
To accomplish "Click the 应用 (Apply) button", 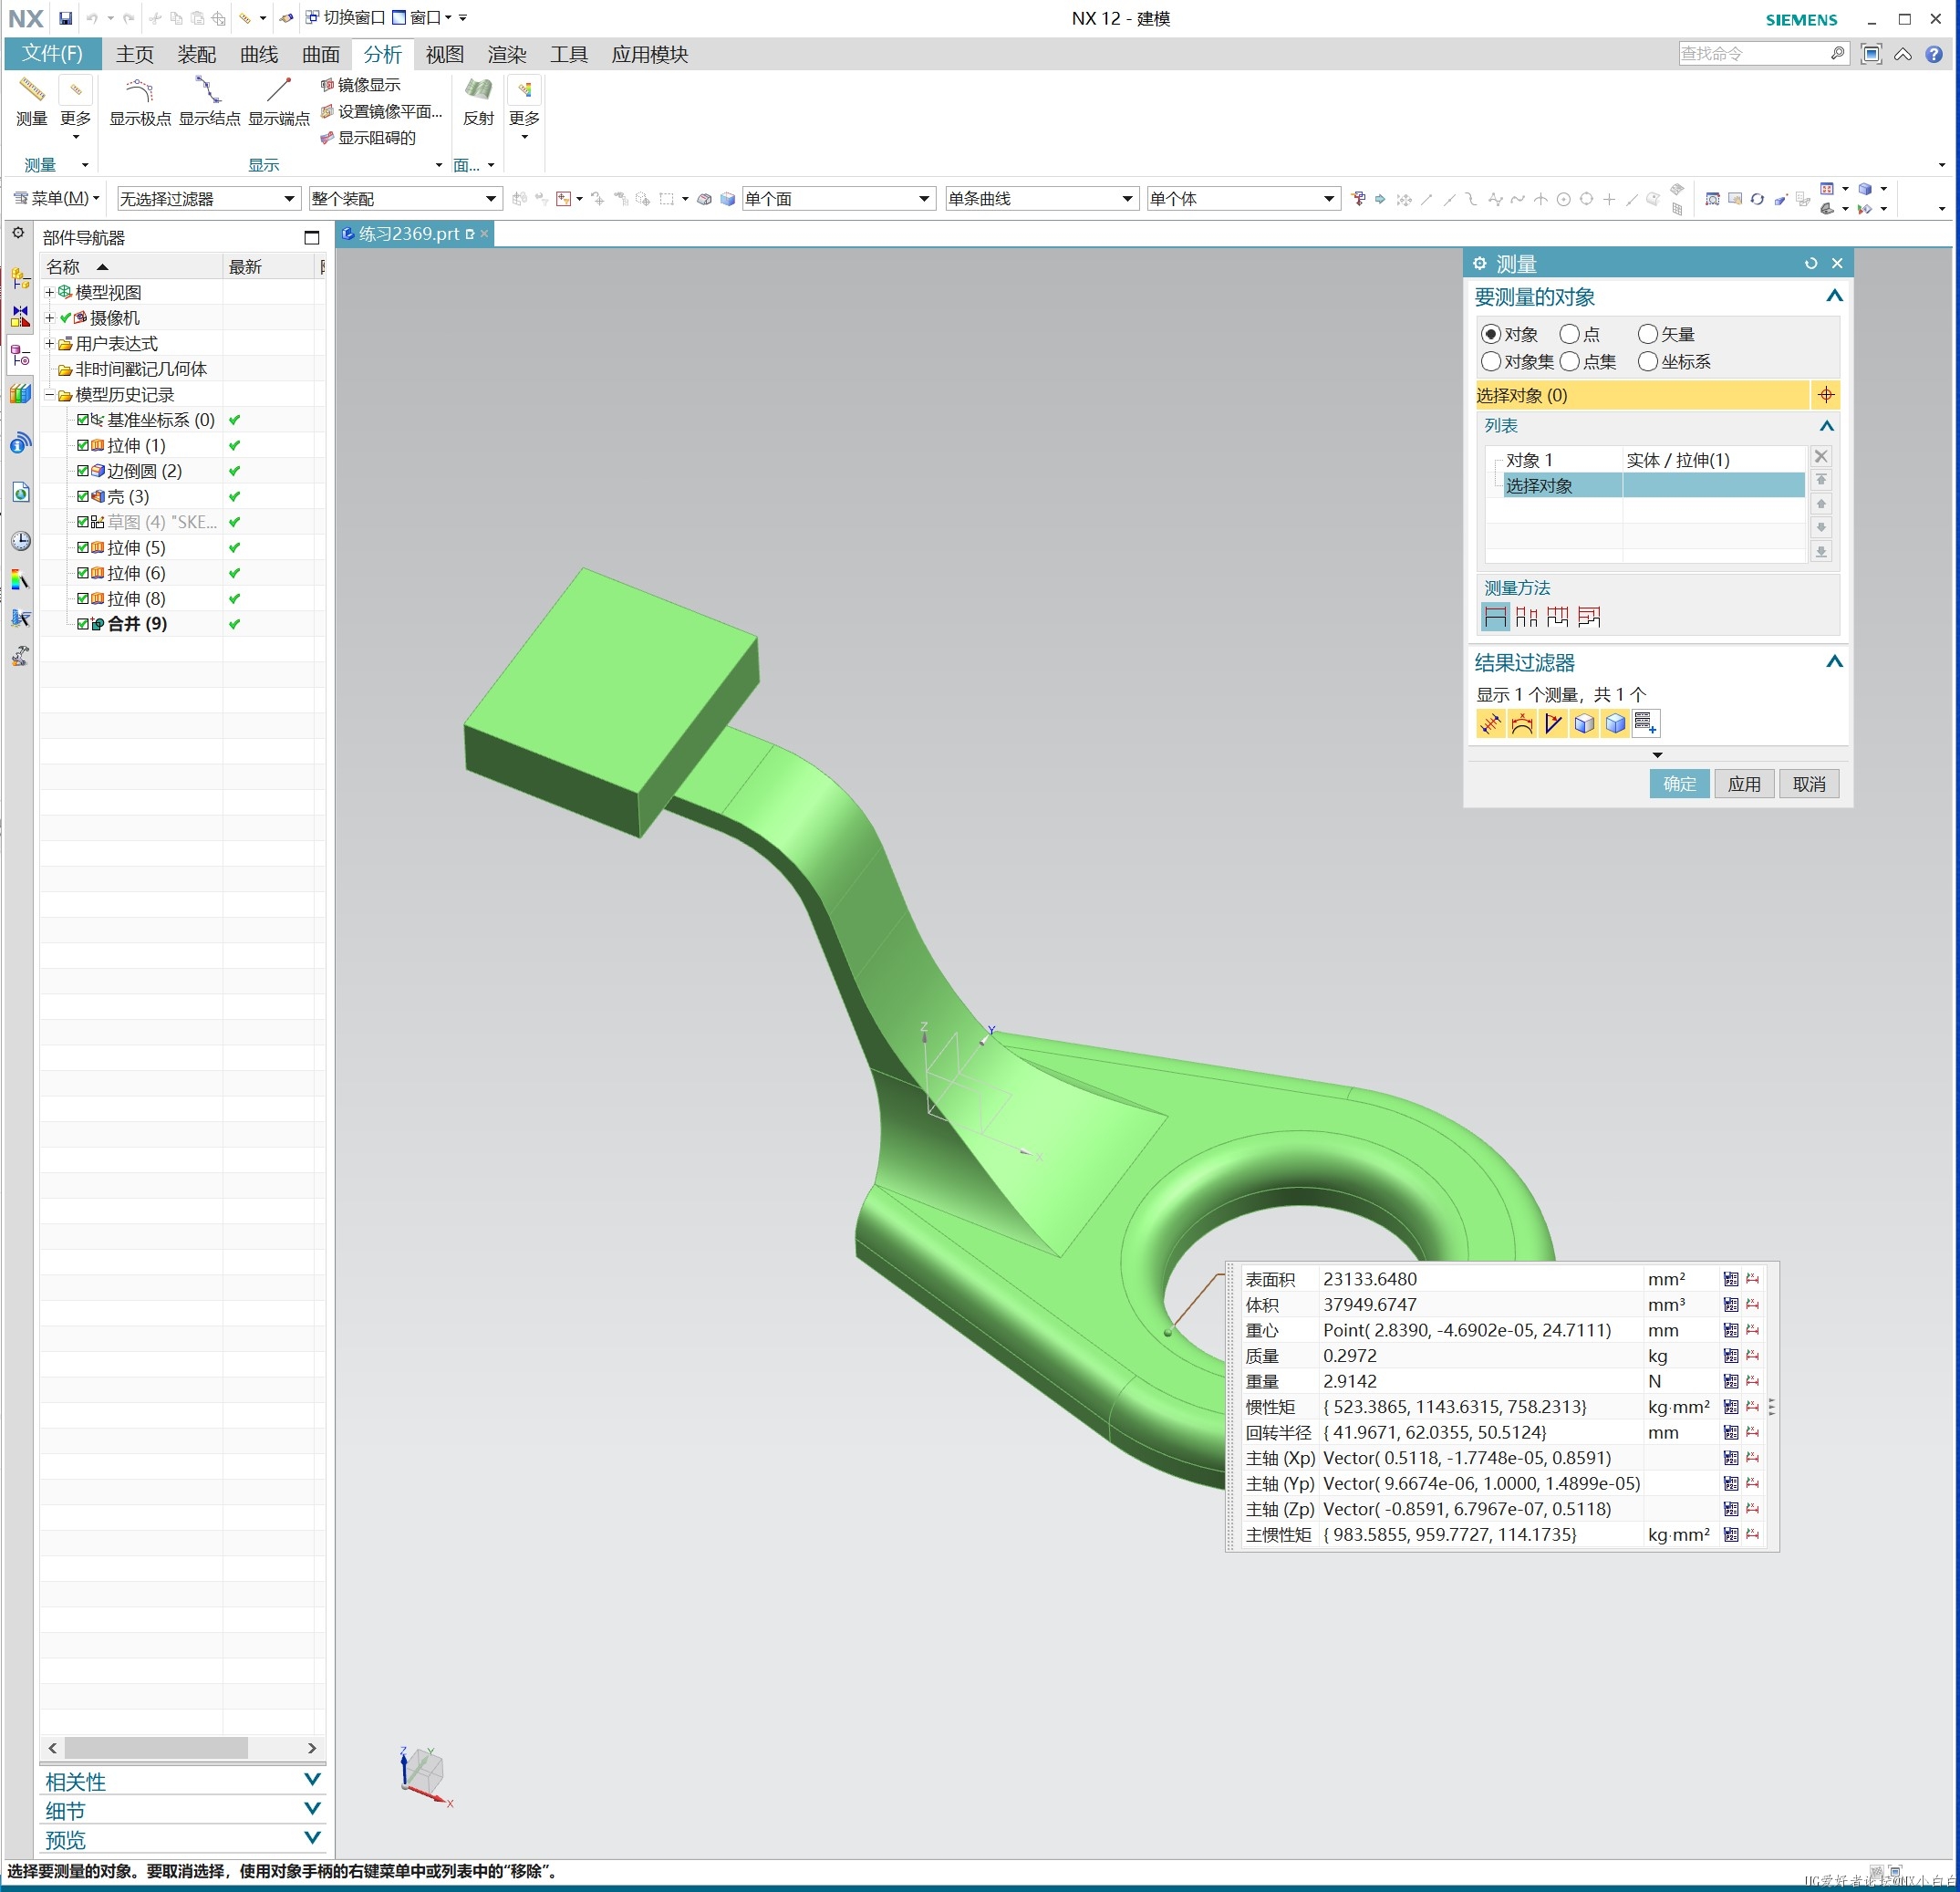I will [x=1744, y=783].
